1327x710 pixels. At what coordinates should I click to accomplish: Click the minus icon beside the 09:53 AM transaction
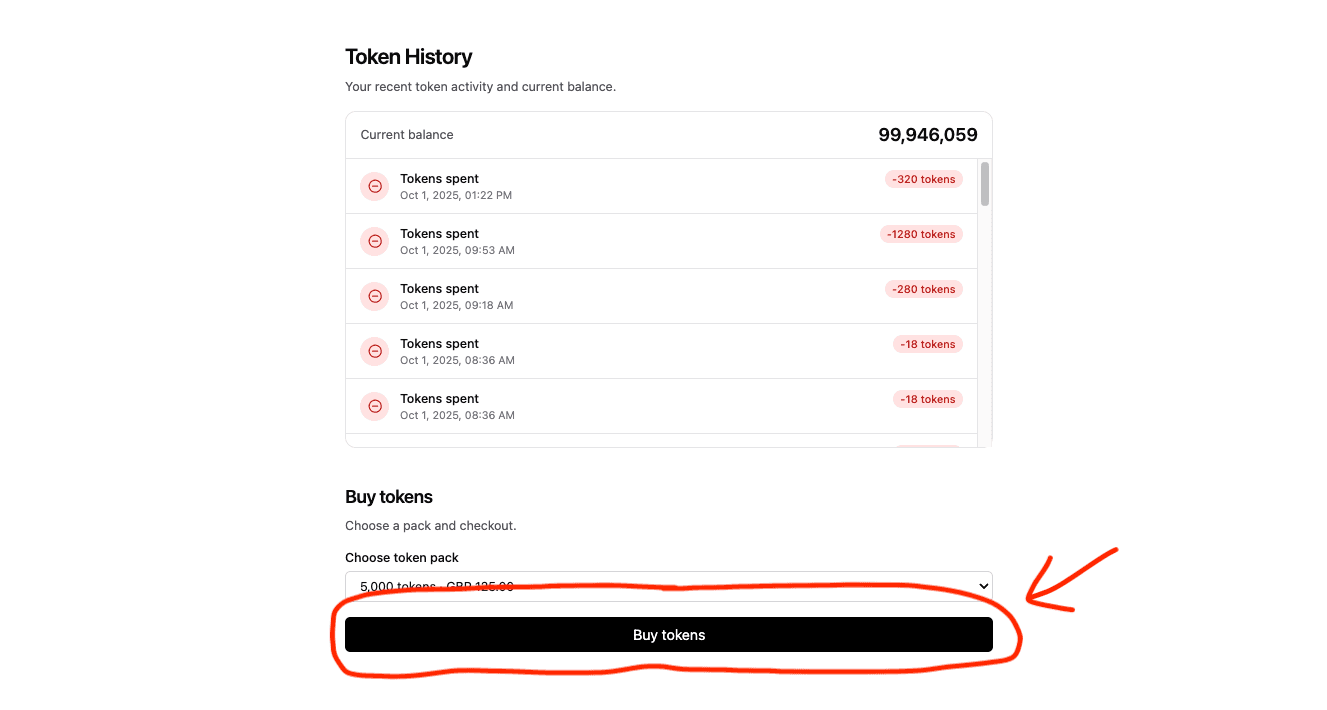[374, 241]
